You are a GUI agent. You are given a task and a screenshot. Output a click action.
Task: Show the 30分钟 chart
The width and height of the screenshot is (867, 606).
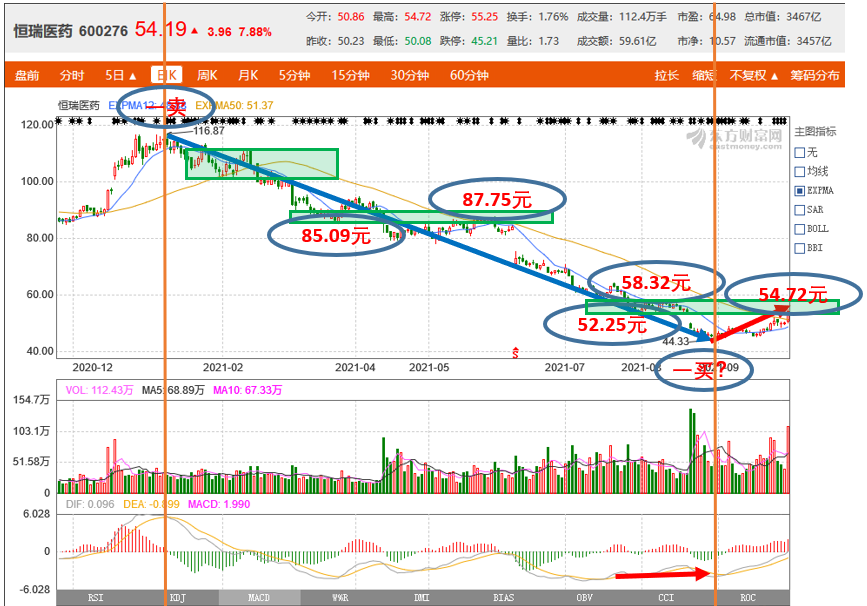(x=410, y=75)
